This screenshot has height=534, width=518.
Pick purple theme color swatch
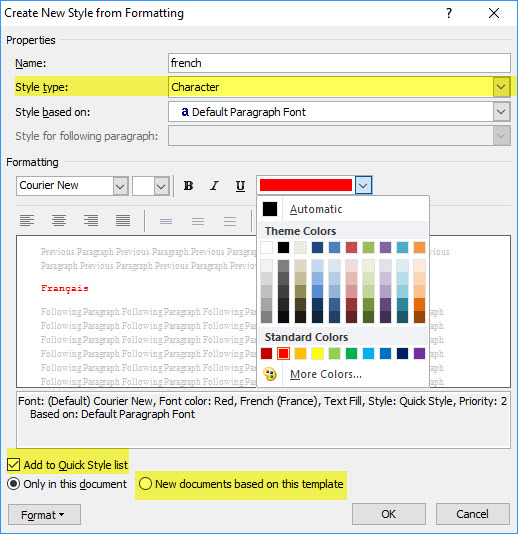click(x=386, y=248)
